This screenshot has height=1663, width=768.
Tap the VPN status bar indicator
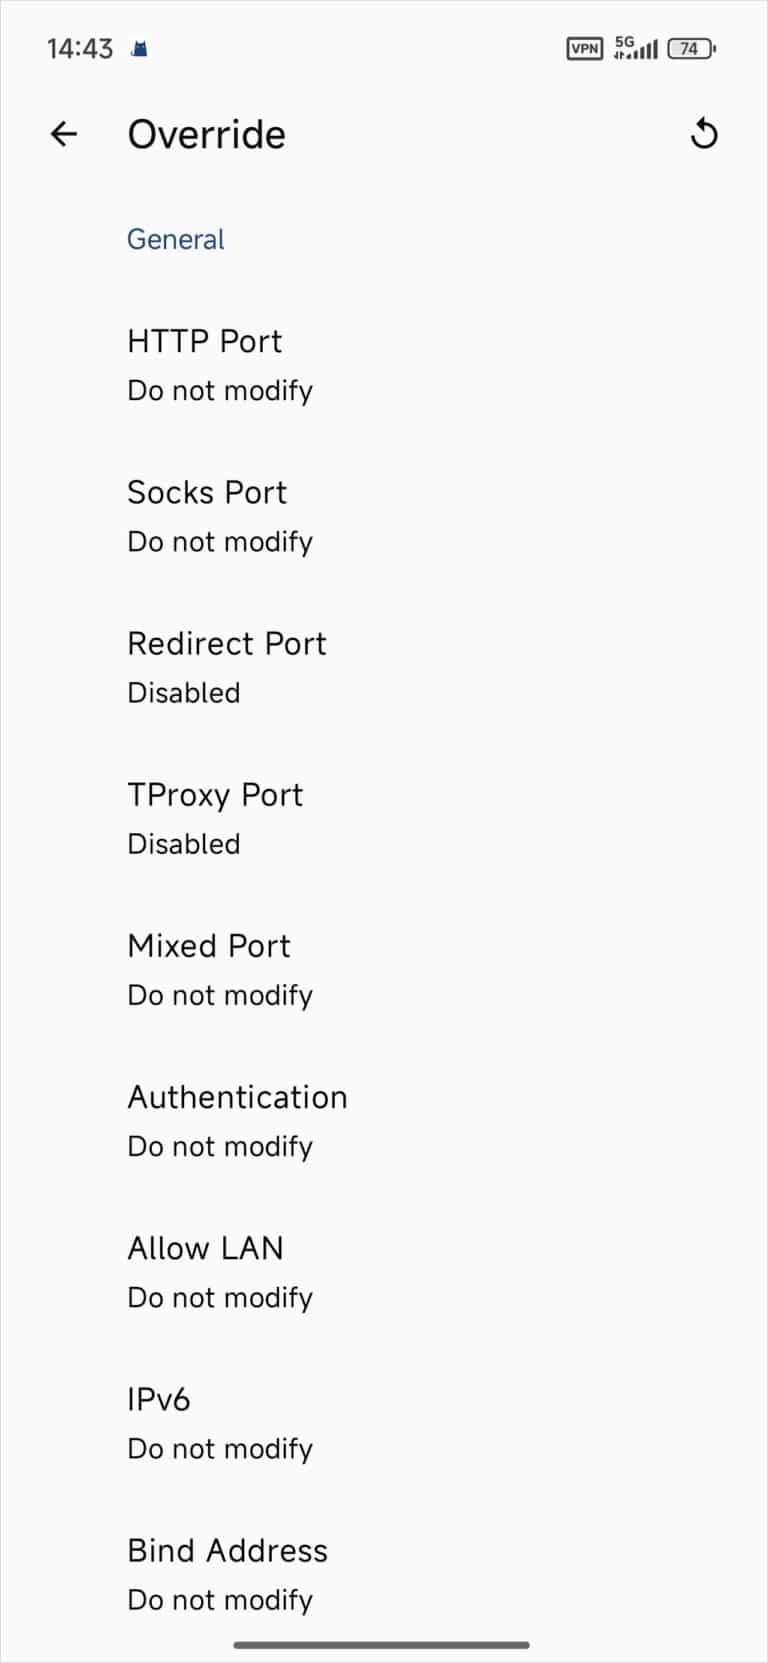[x=584, y=48]
